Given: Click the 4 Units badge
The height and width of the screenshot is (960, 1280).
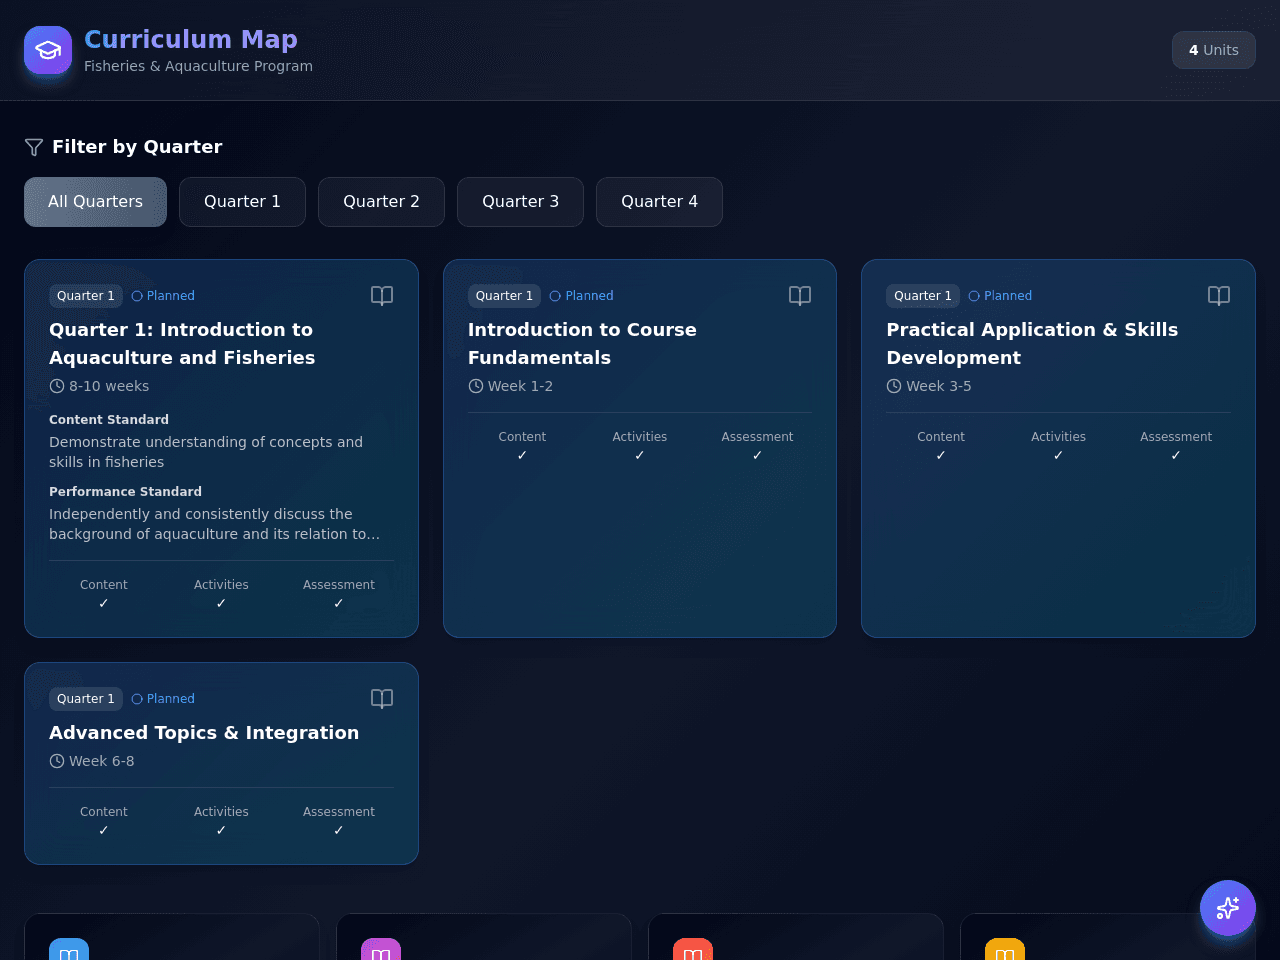Looking at the screenshot, I should point(1214,50).
